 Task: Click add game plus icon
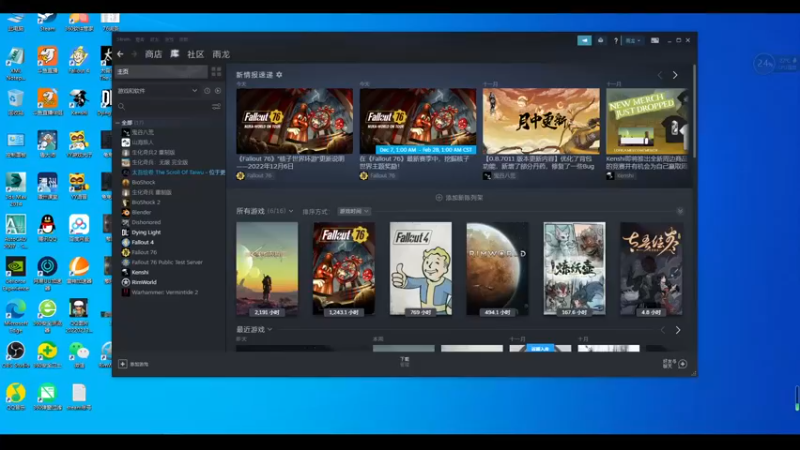[122, 364]
